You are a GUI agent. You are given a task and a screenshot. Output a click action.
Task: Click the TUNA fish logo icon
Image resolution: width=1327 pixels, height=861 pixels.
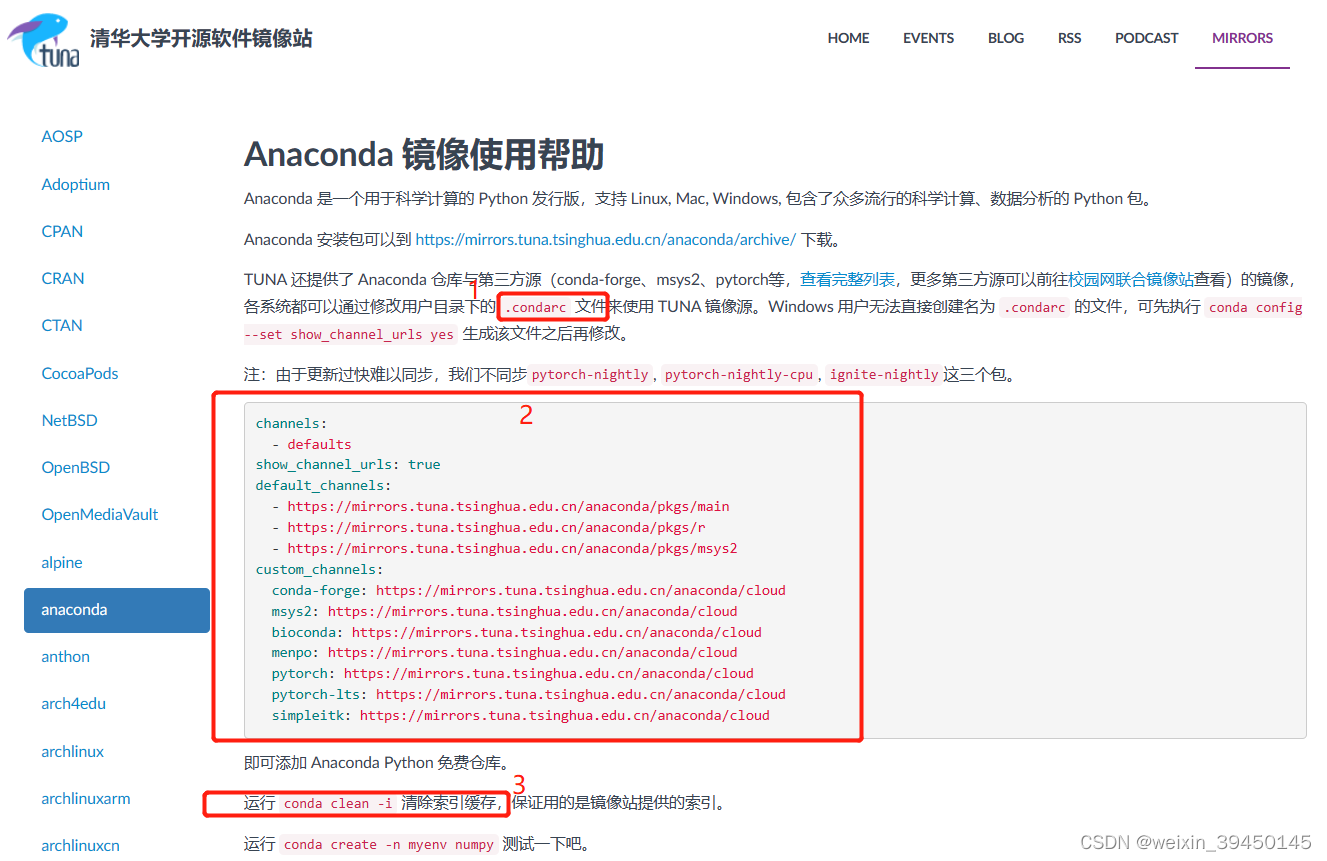(x=43, y=40)
